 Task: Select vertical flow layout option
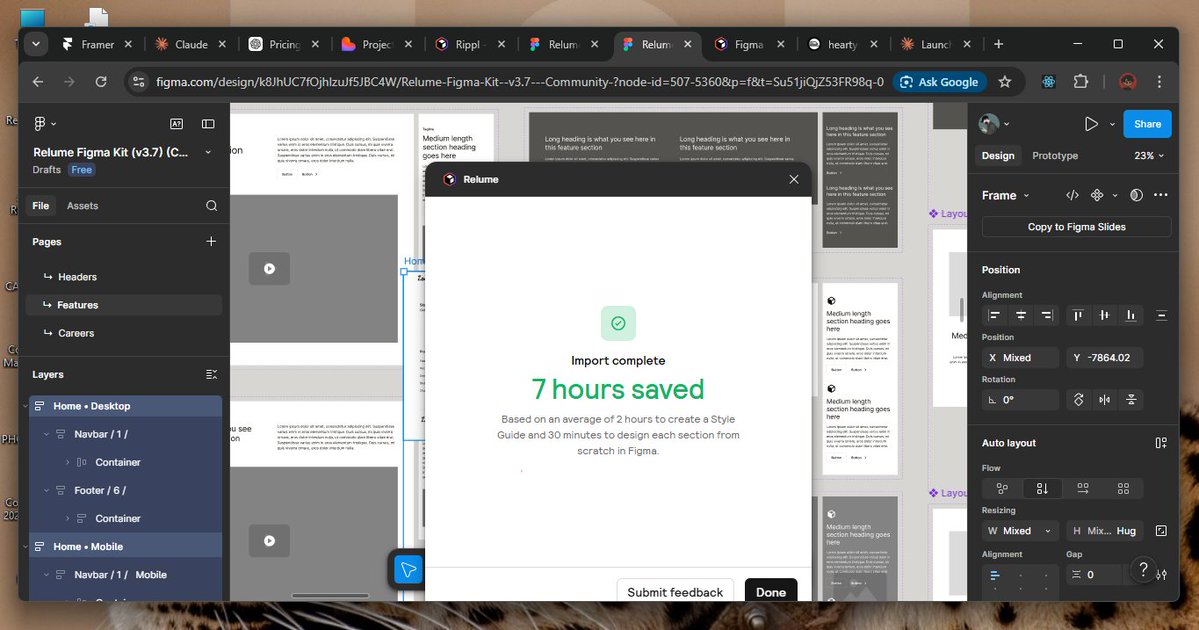click(x=1042, y=489)
